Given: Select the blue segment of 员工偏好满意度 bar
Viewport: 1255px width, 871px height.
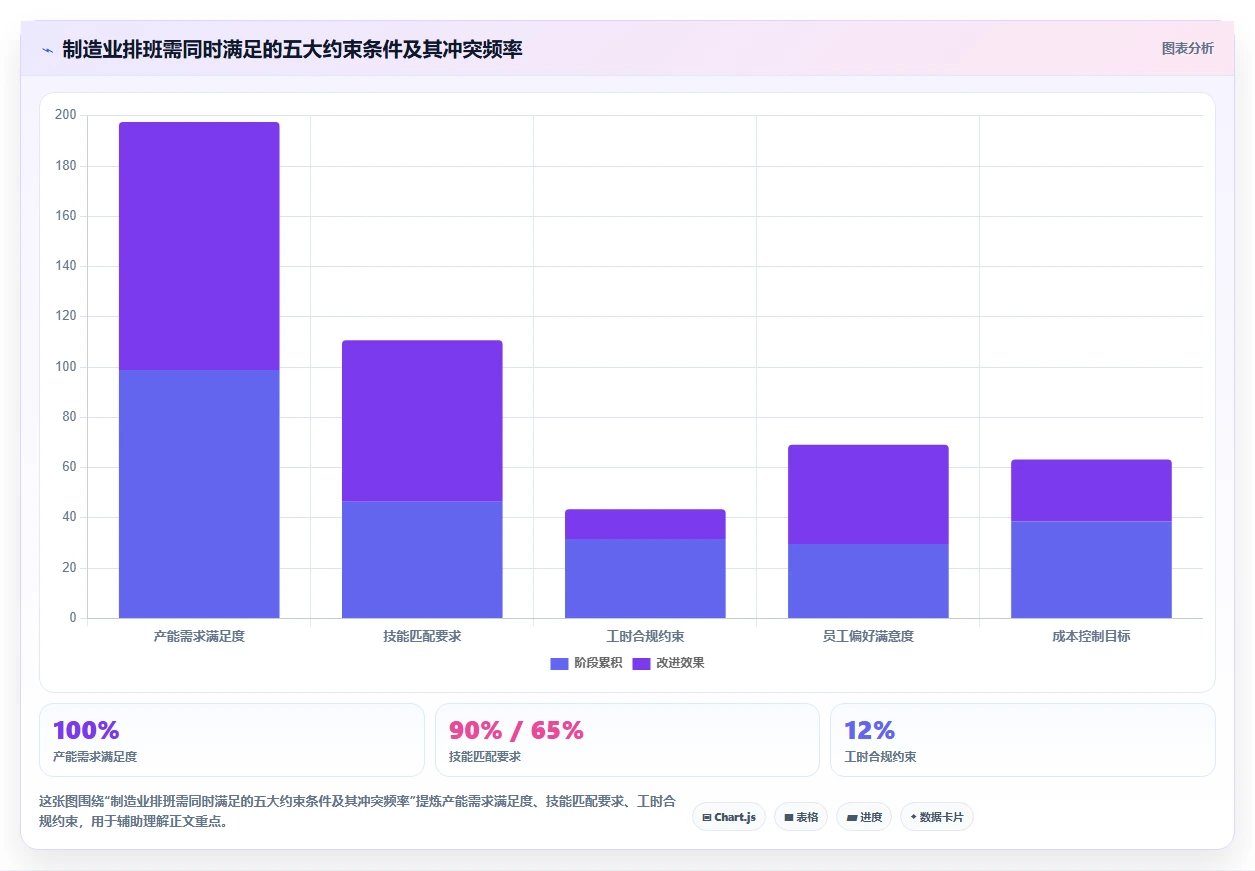Looking at the screenshot, I should 868,581.
